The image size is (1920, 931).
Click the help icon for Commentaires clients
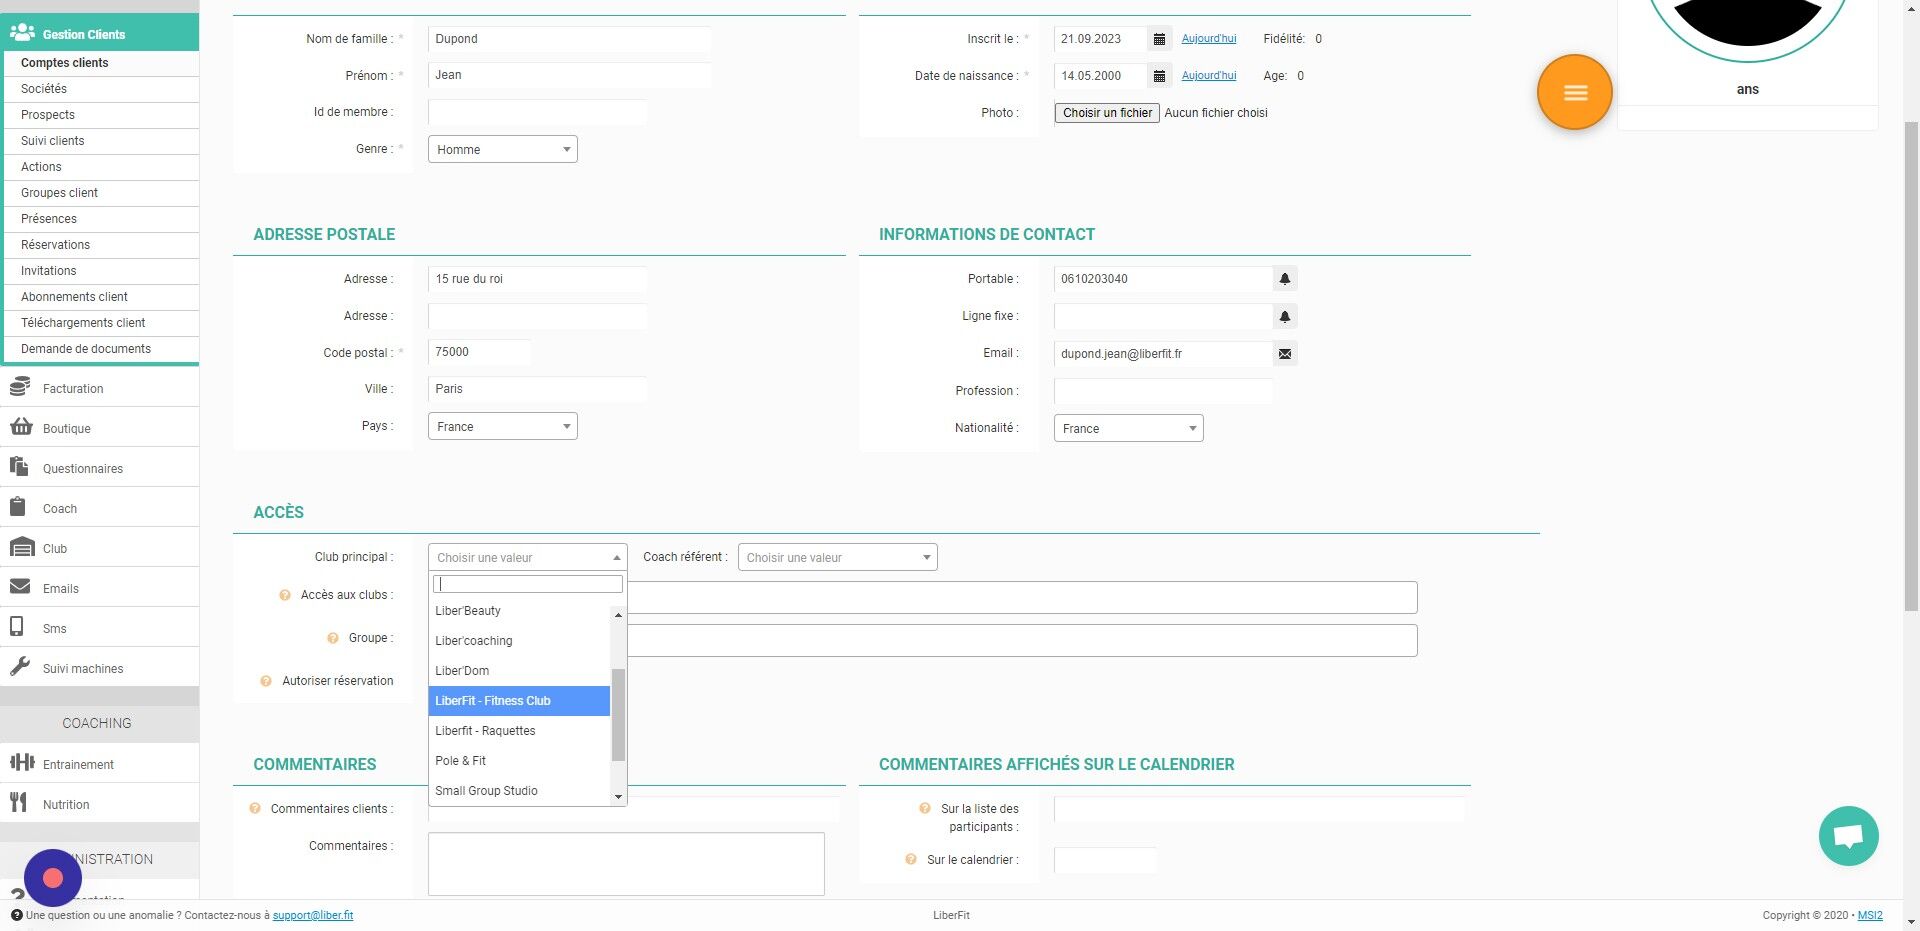coord(255,808)
